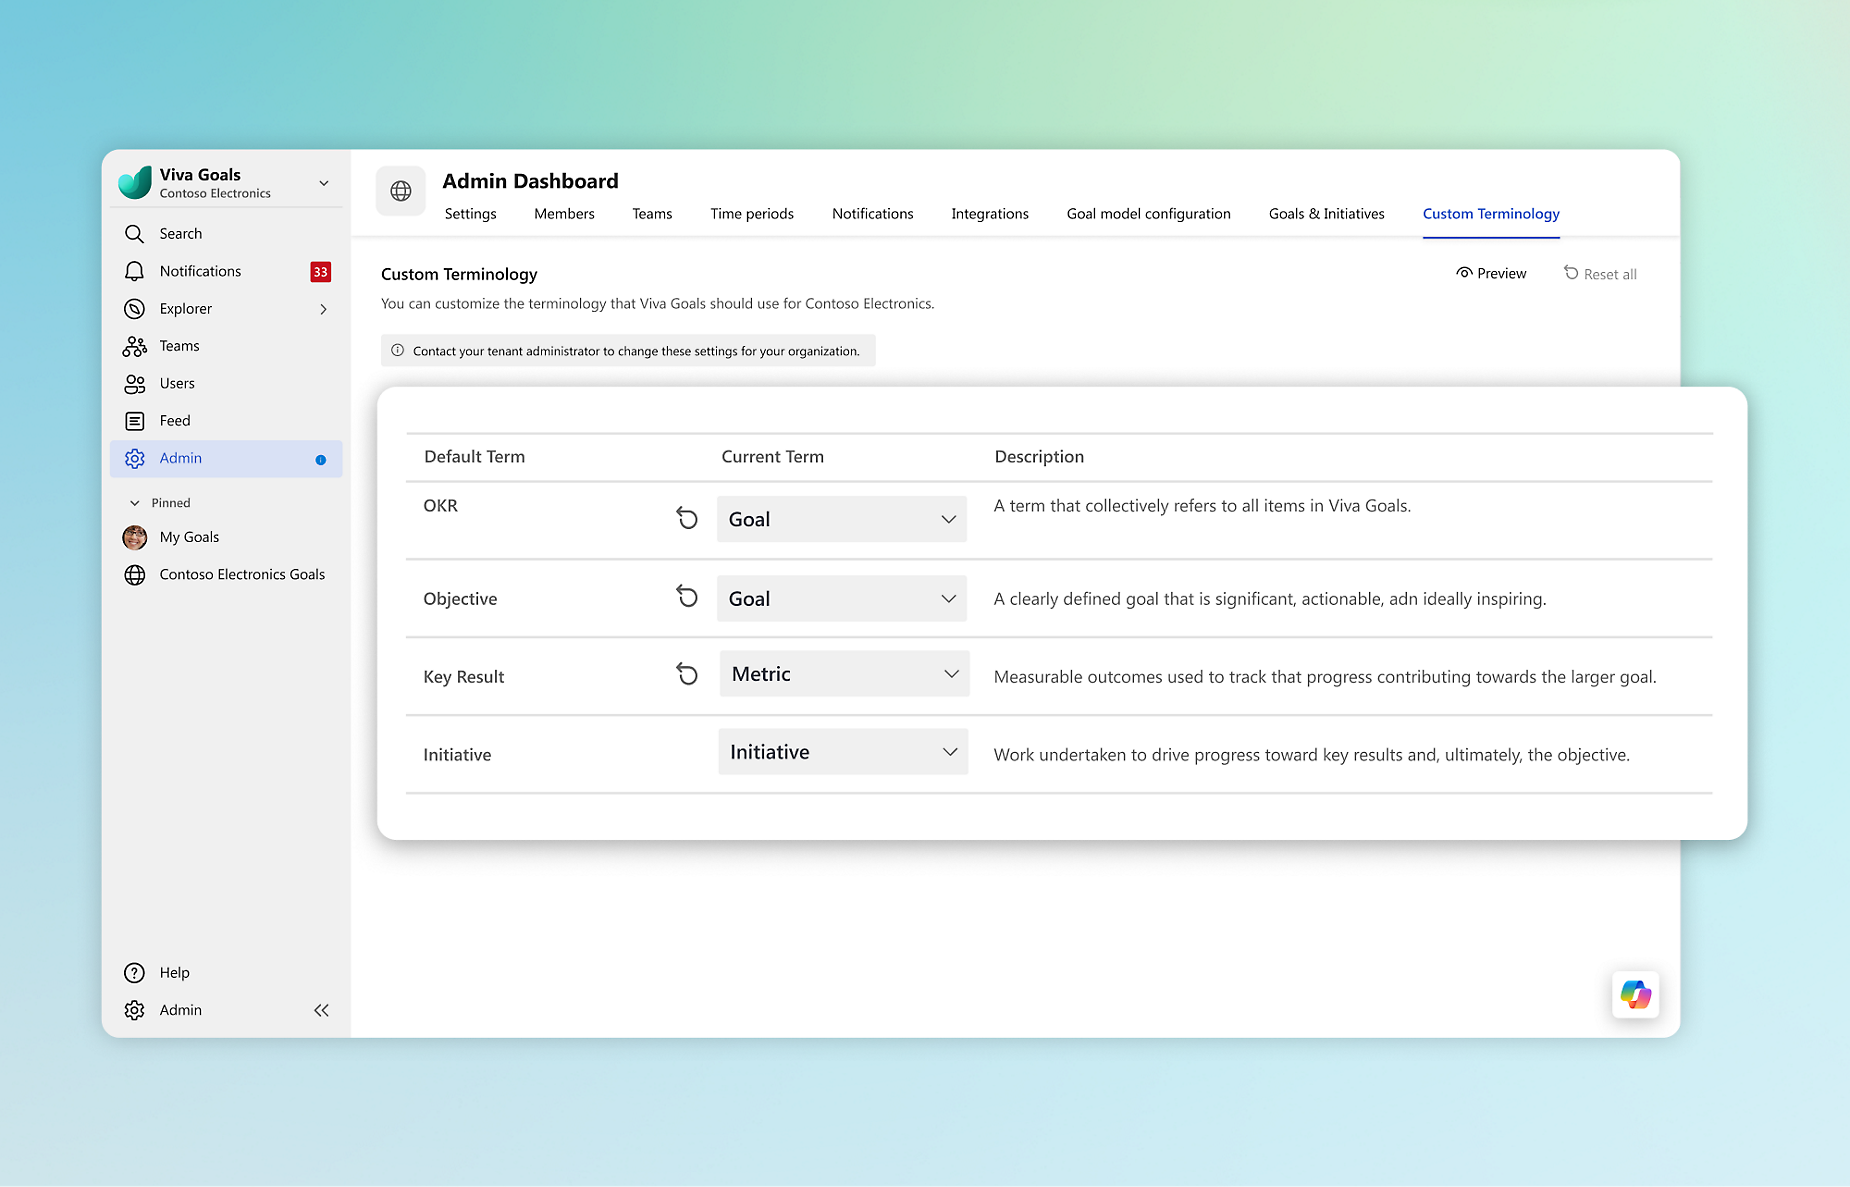The width and height of the screenshot is (1850, 1187).
Task: Open the OKR current term dropdown
Action: (842, 519)
